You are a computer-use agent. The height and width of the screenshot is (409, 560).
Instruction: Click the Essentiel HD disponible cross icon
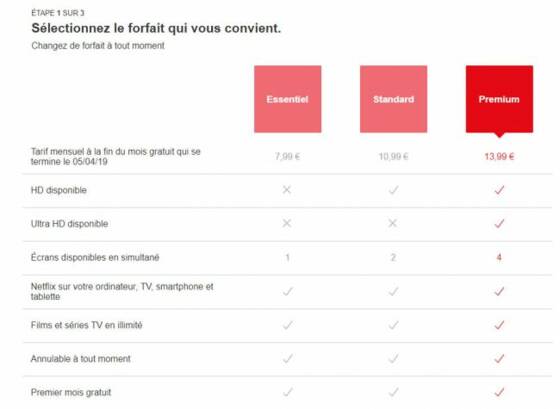287,190
